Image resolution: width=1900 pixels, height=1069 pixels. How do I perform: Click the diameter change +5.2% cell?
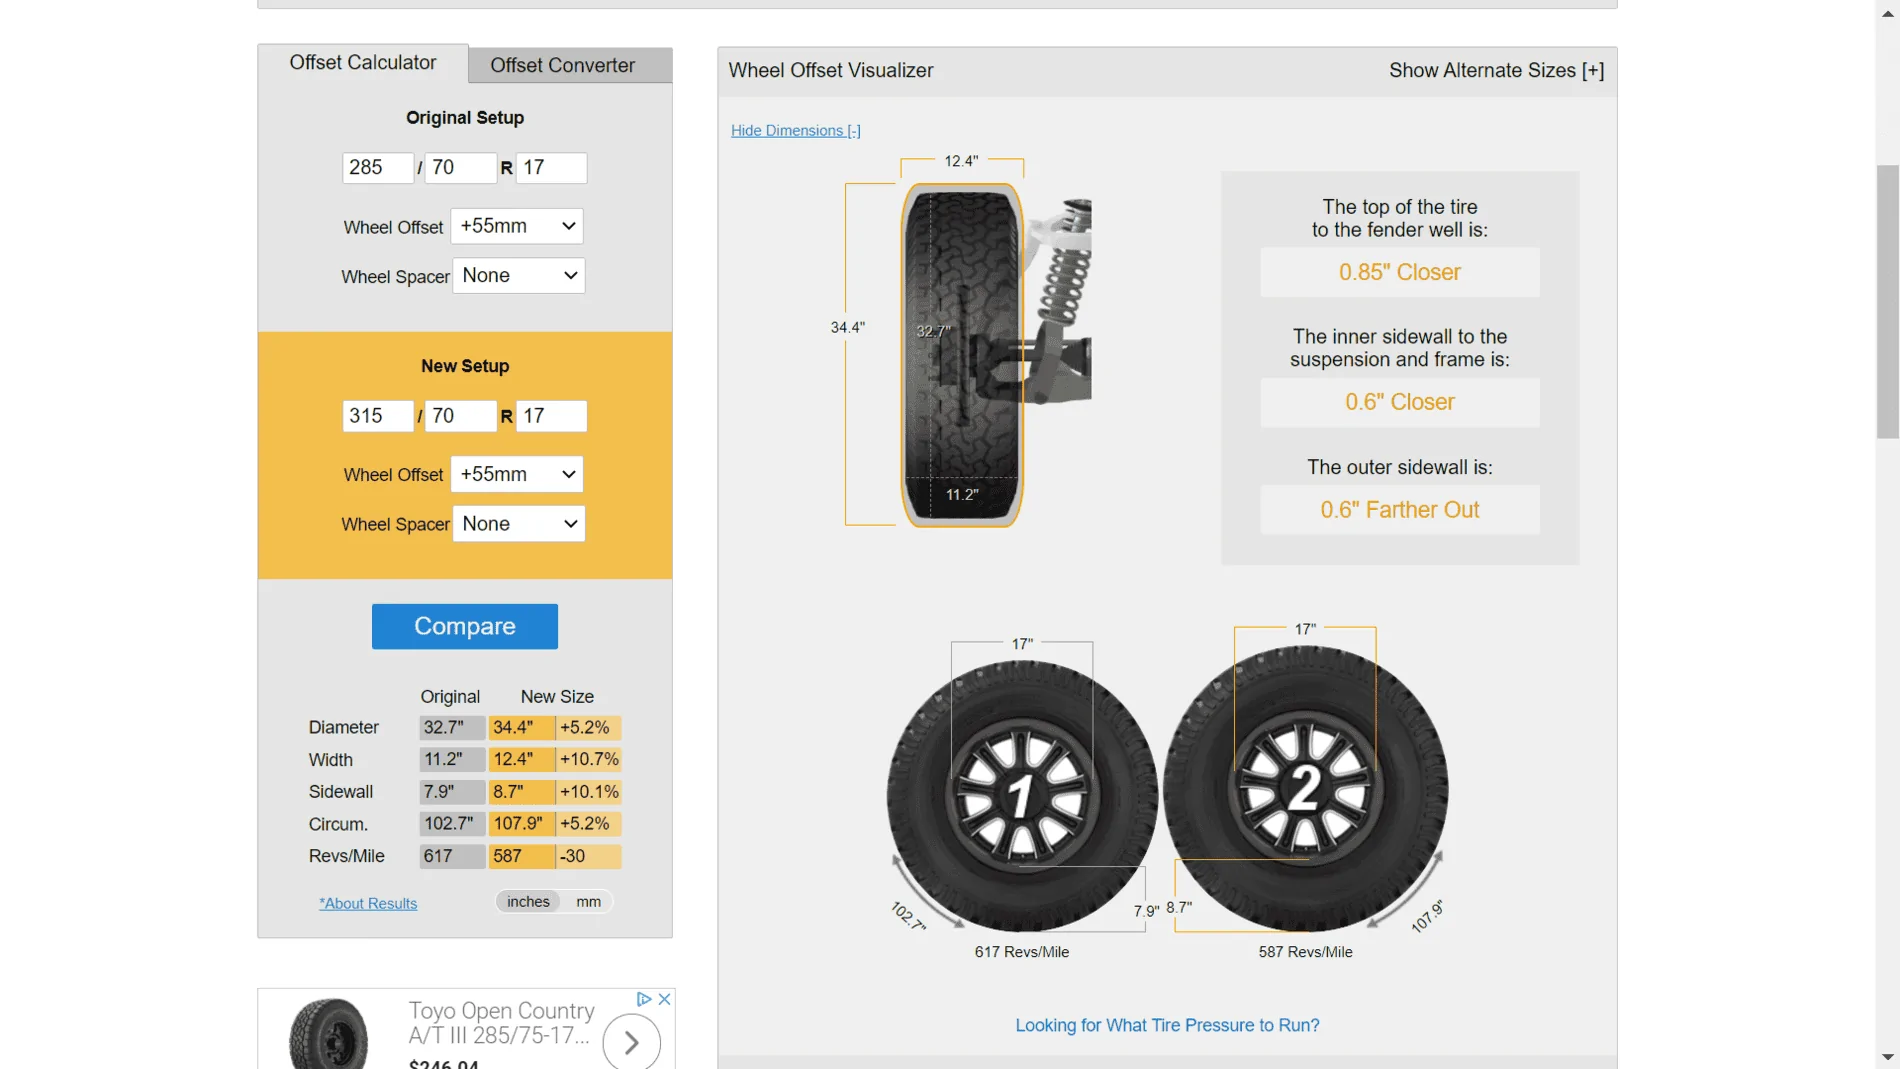[x=589, y=728]
